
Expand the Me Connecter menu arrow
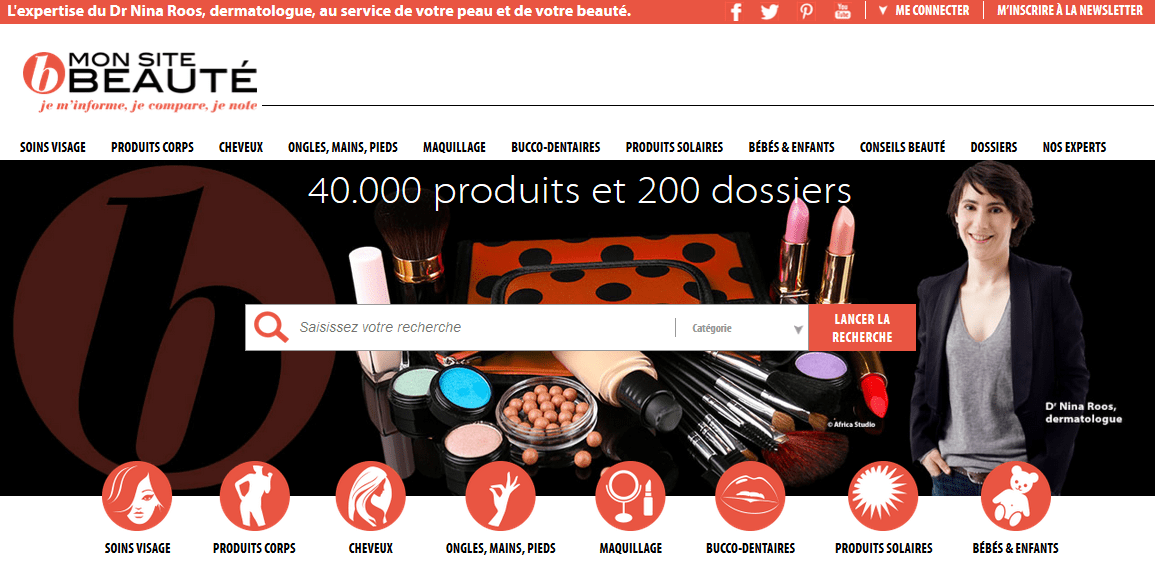click(883, 11)
